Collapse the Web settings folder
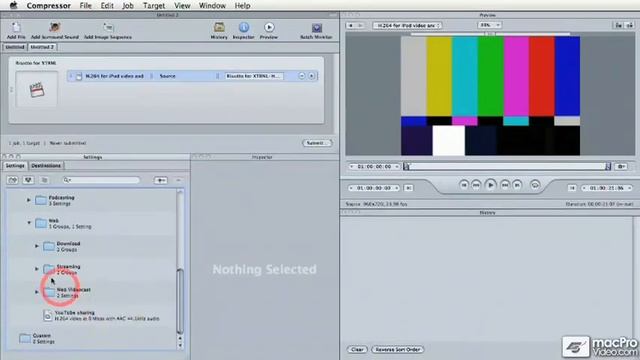This screenshot has height=360, width=640. [29, 223]
